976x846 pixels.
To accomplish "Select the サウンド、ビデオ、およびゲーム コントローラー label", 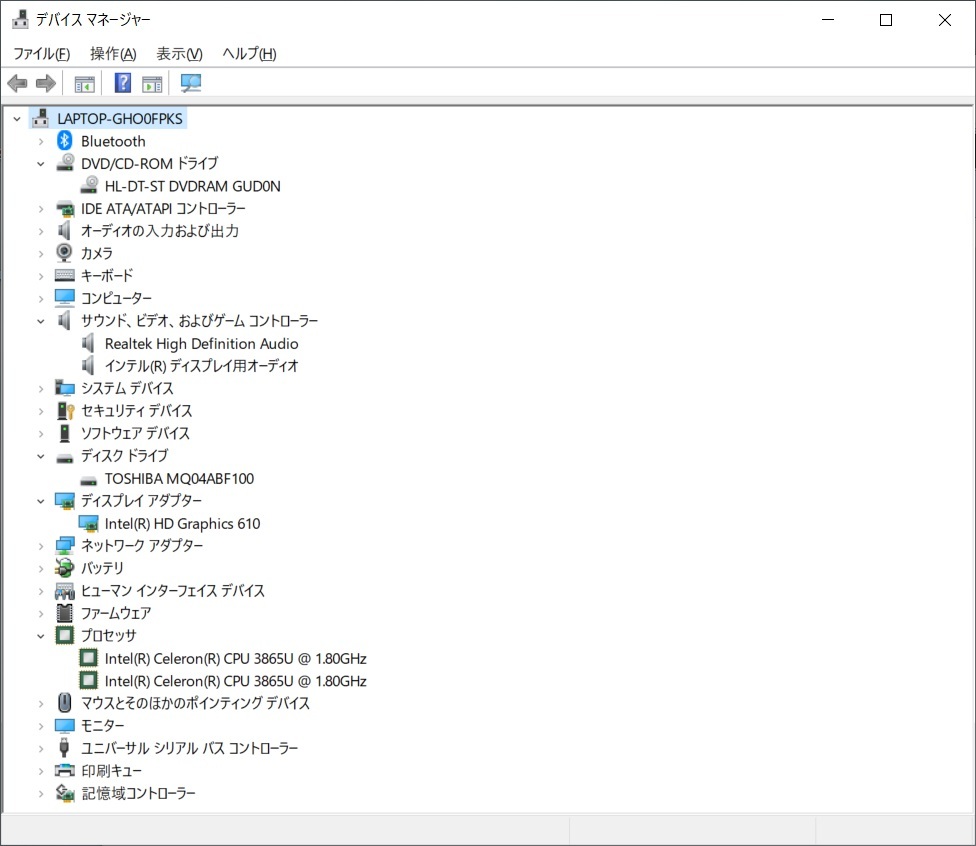I will point(199,321).
